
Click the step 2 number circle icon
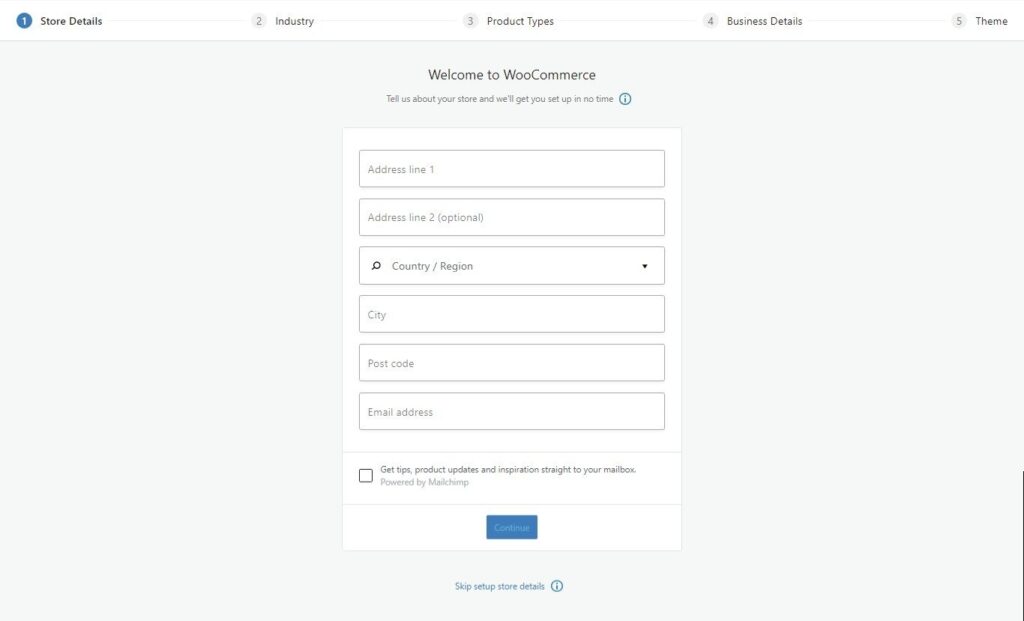pyautogui.click(x=259, y=21)
